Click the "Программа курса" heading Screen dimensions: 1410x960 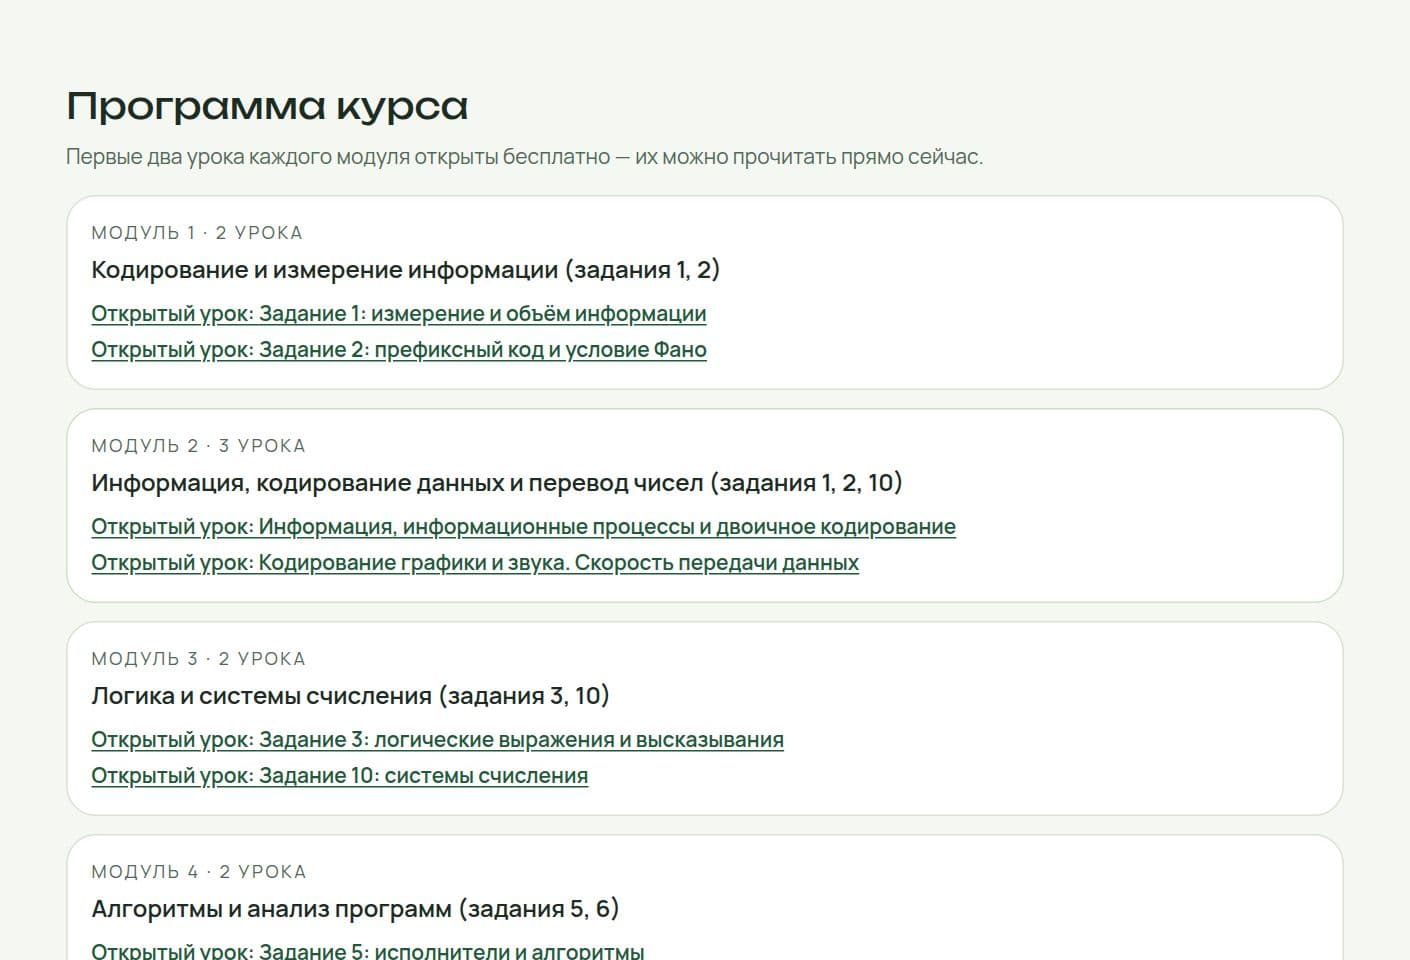(x=267, y=106)
